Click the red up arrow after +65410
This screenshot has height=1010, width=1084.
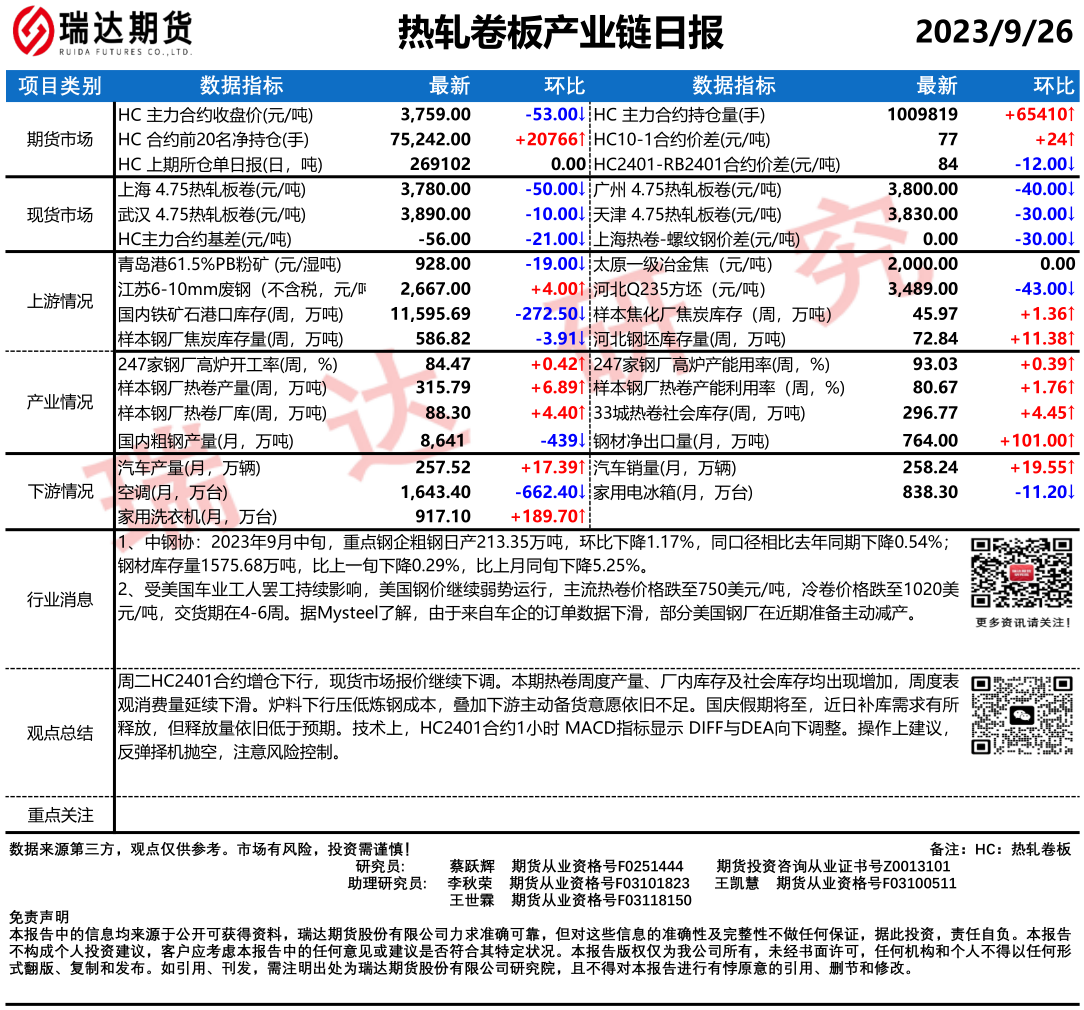(1071, 115)
